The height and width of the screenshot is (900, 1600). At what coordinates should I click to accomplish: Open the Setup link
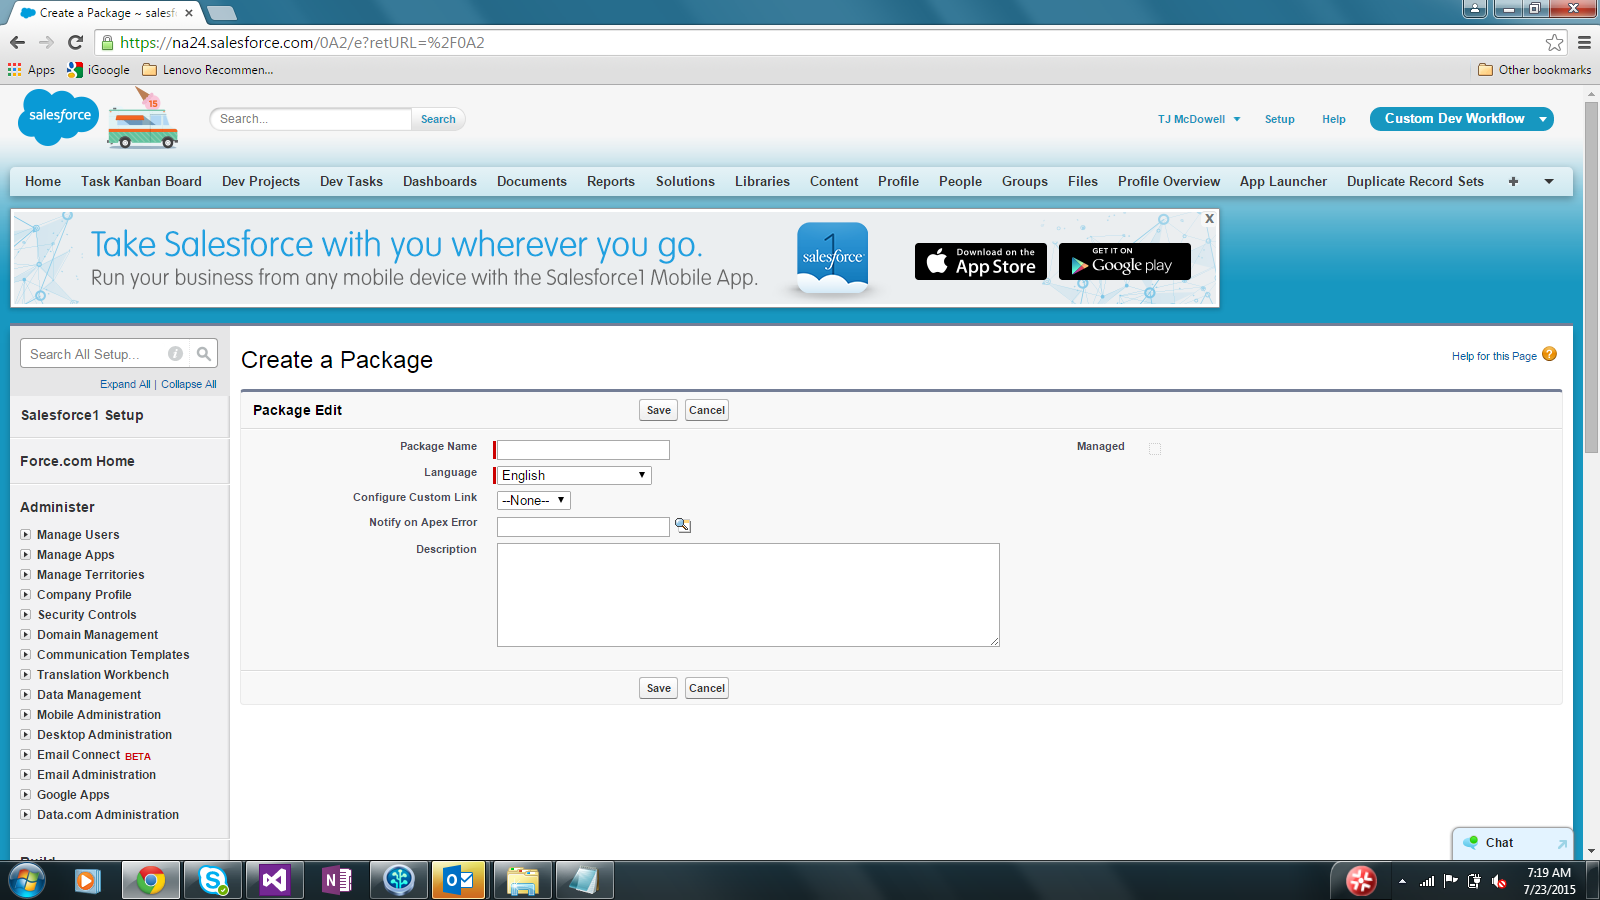click(1279, 119)
